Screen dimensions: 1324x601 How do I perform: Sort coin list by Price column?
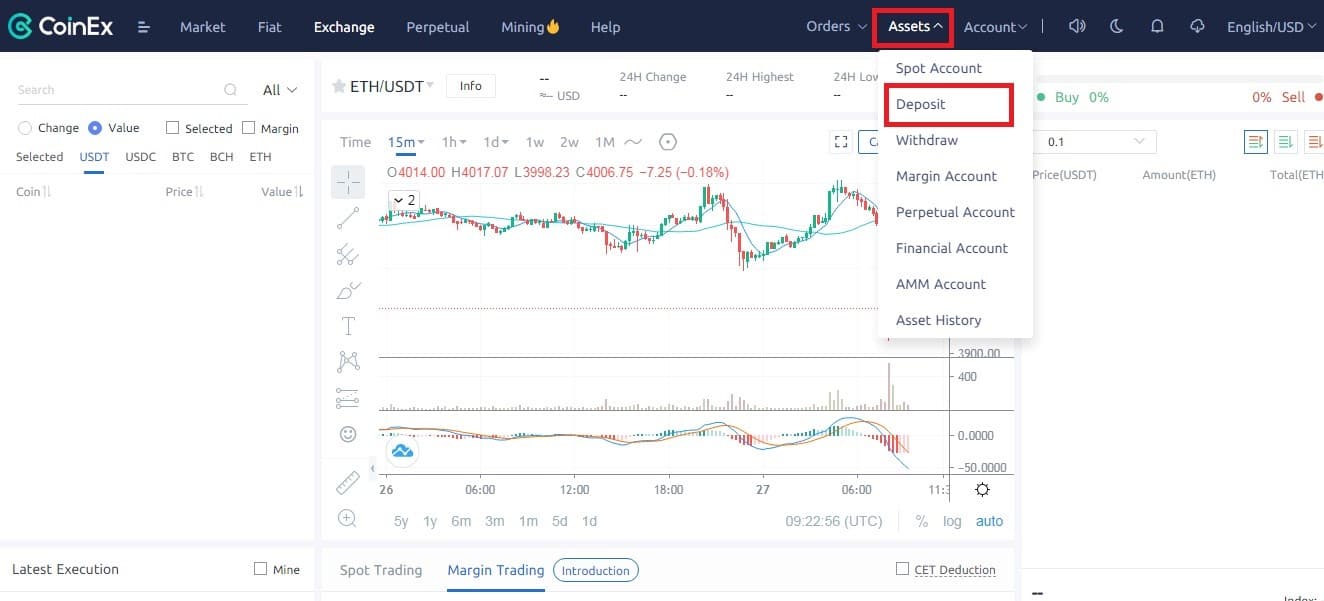pos(184,192)
